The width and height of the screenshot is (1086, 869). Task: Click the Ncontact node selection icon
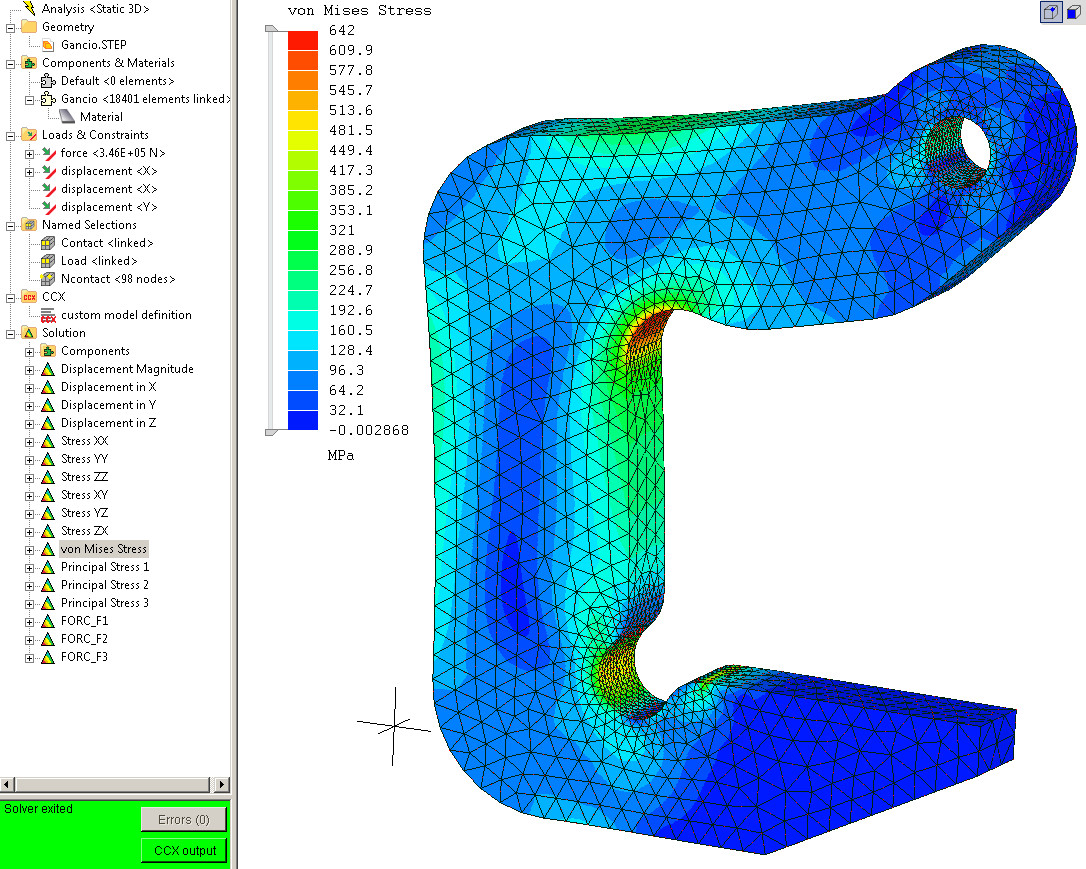click(48, 279)
